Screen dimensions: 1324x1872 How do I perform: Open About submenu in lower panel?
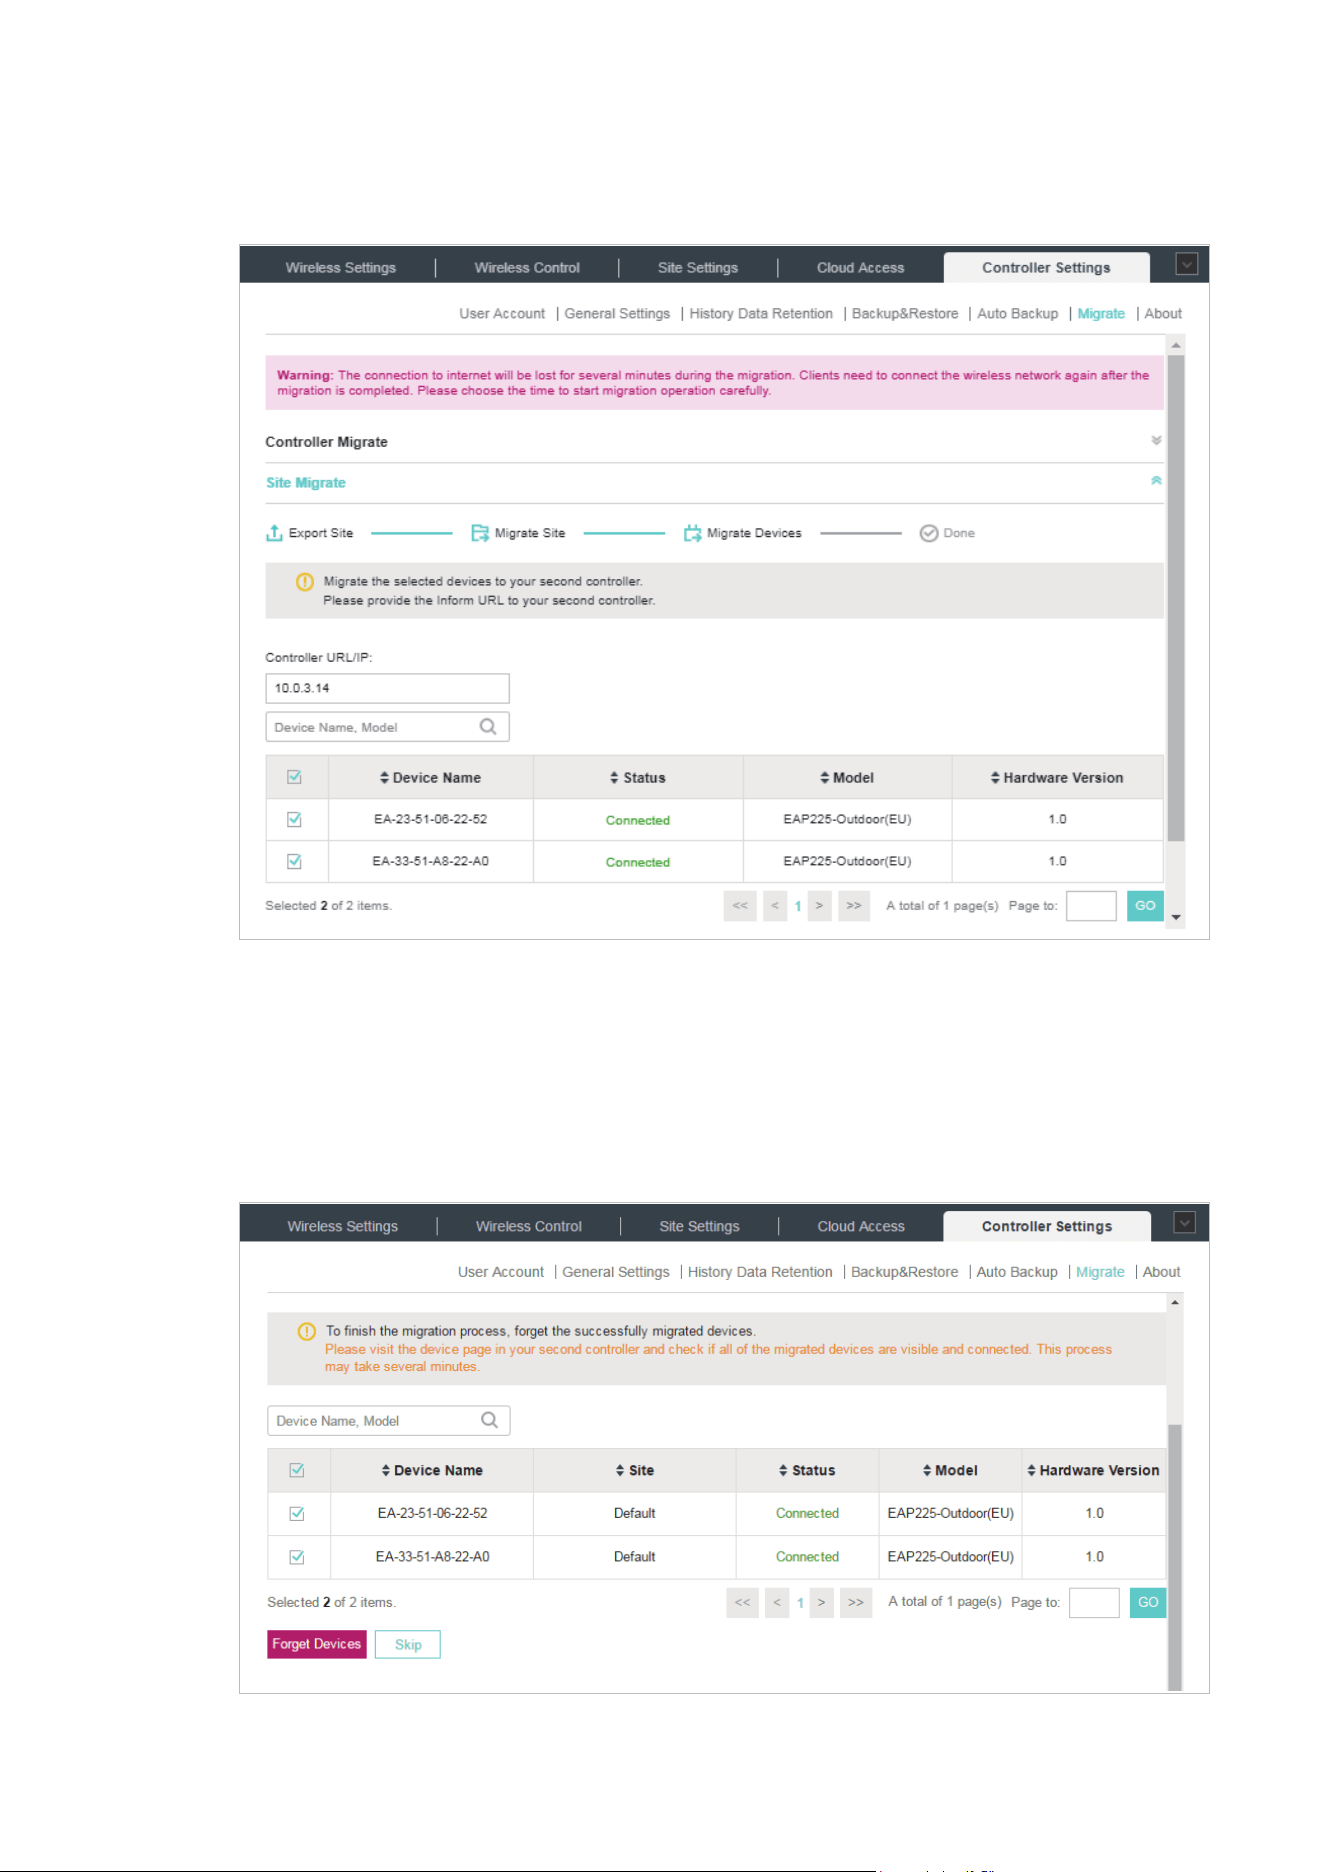(1162, 1272)
